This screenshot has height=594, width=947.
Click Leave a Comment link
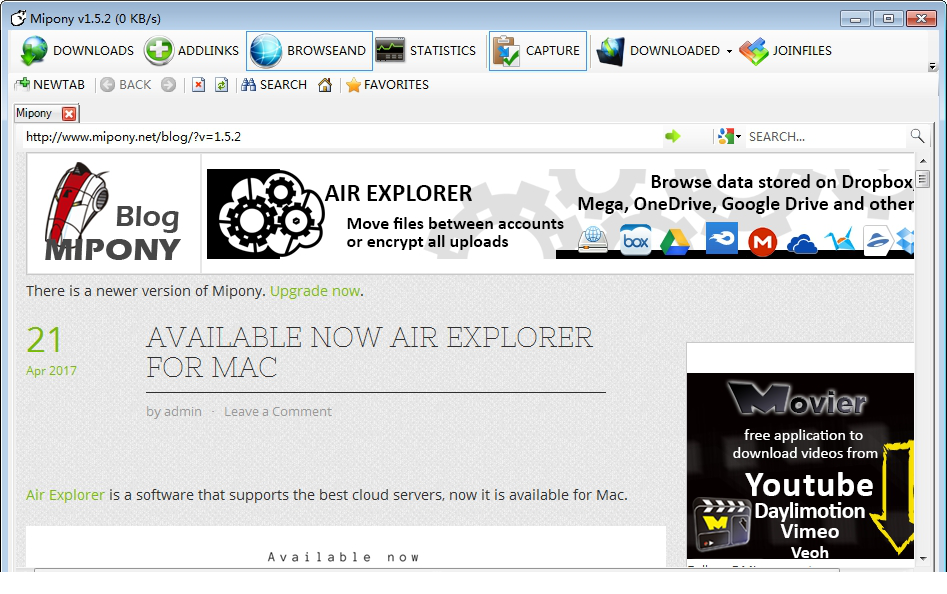pos(278,412)
